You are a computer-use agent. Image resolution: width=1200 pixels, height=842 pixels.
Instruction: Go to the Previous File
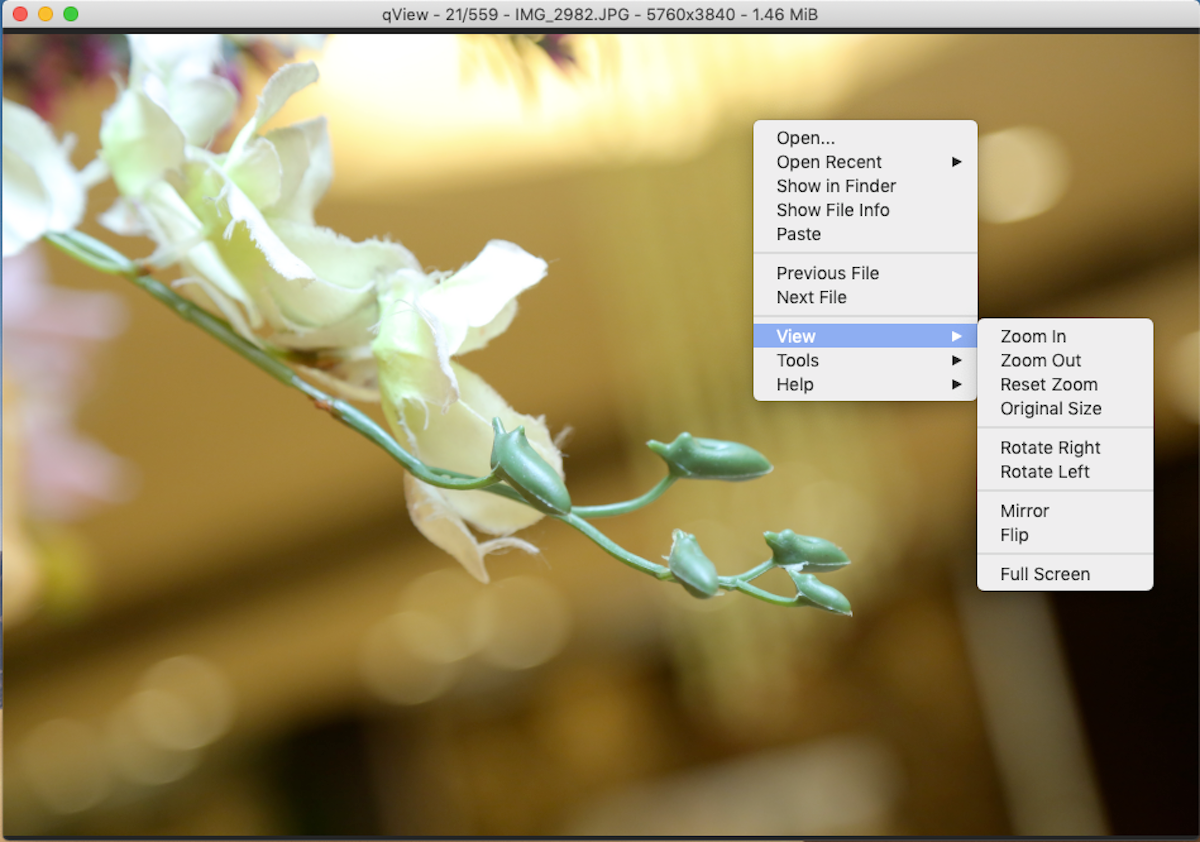827,273
